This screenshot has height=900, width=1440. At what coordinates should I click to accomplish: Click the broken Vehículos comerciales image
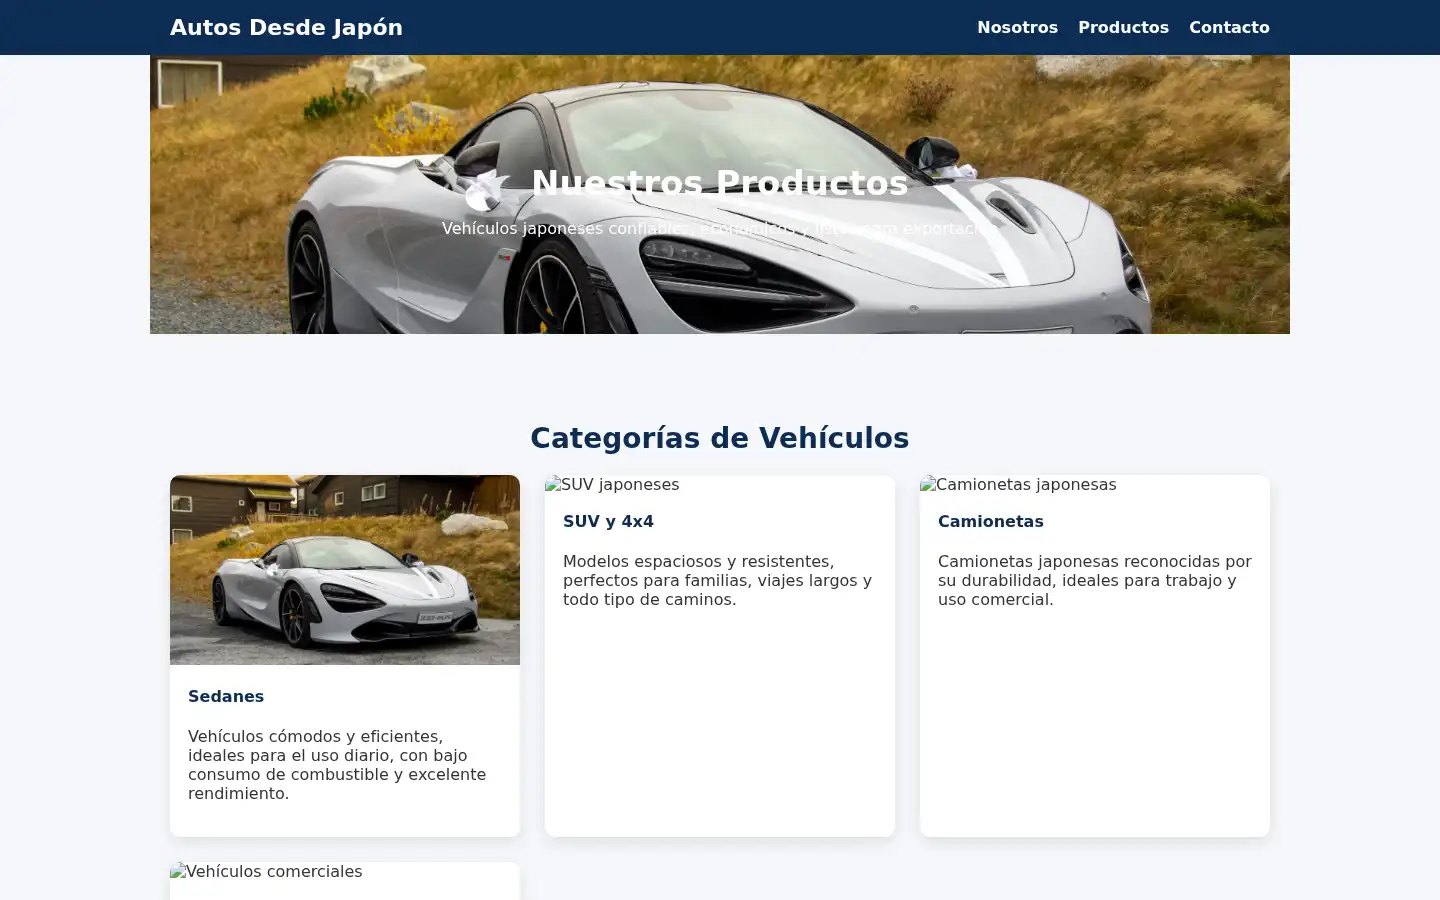(266, 871)
